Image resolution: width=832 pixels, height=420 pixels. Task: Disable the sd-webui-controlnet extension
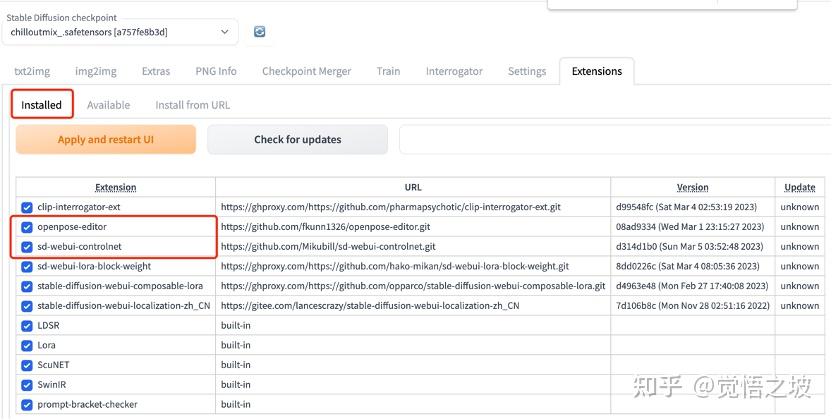(27, 246)
